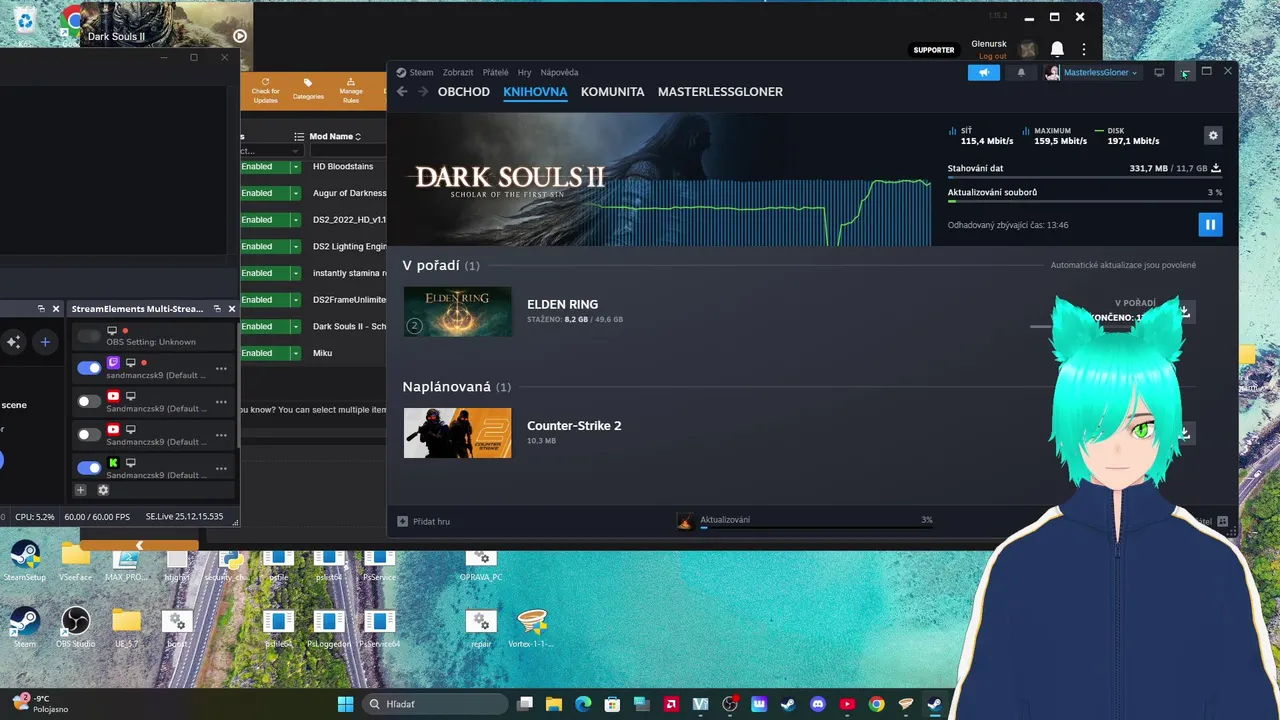
Task: Toggle the second YouTube Sandmanczsk9 switch
Action: point(89,434)
